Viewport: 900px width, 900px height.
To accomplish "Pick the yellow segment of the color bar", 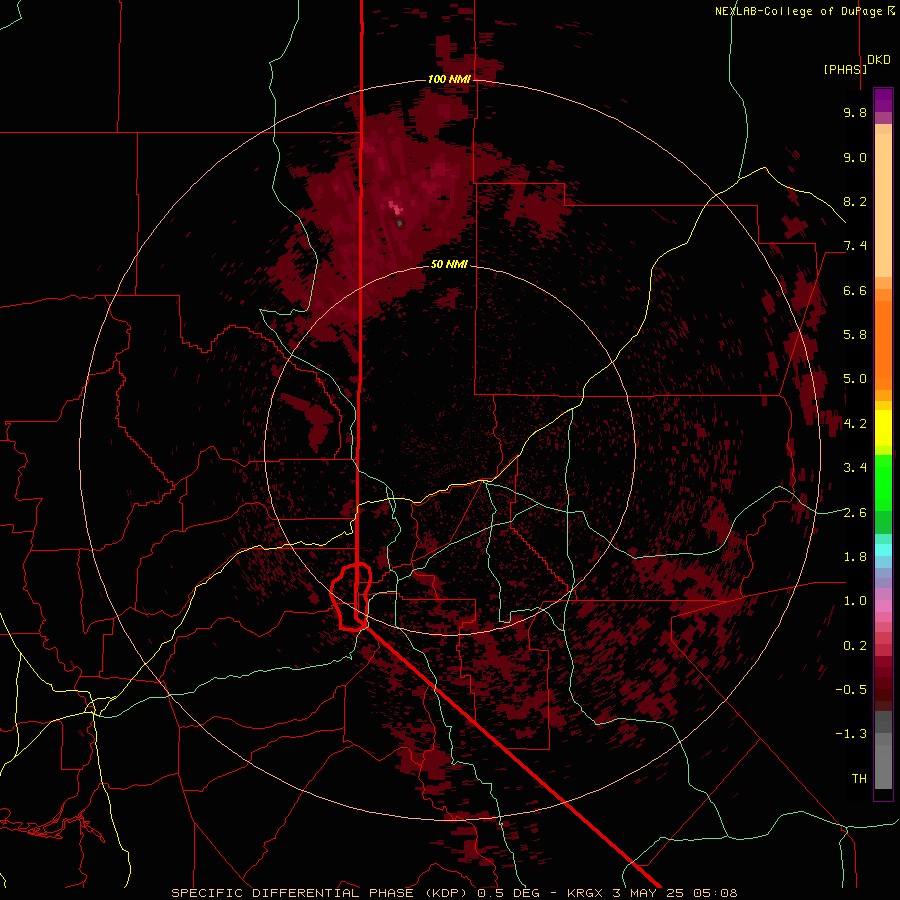I will click(883, 428).
